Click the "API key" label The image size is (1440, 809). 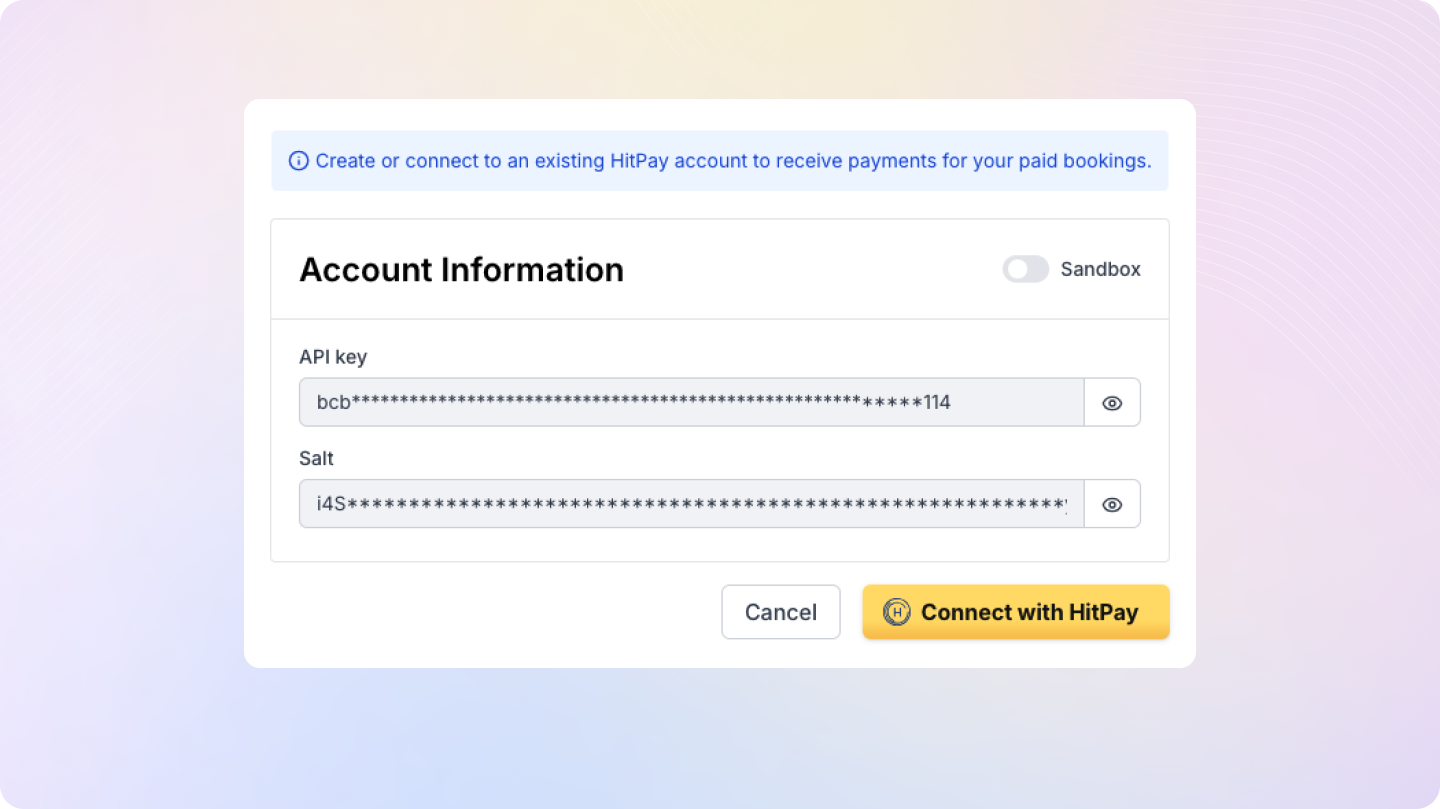[333, 357]
